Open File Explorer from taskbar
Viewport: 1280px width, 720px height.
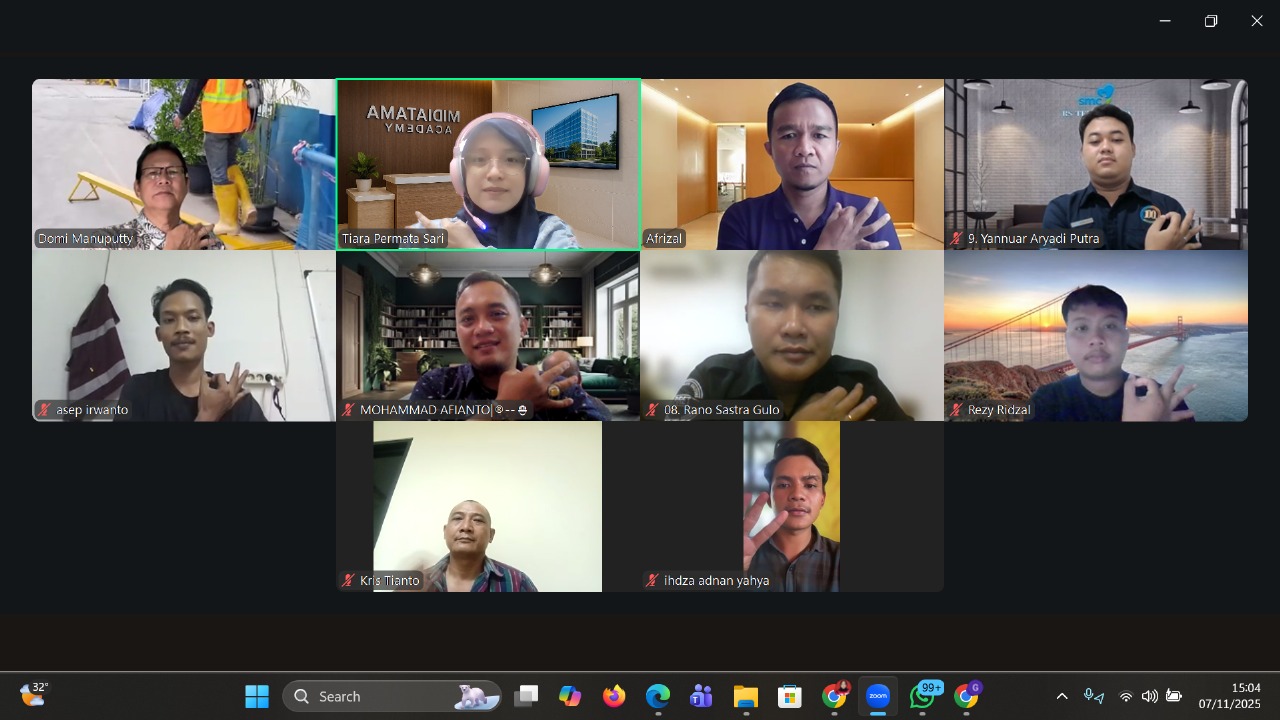[x=745, y=696]
